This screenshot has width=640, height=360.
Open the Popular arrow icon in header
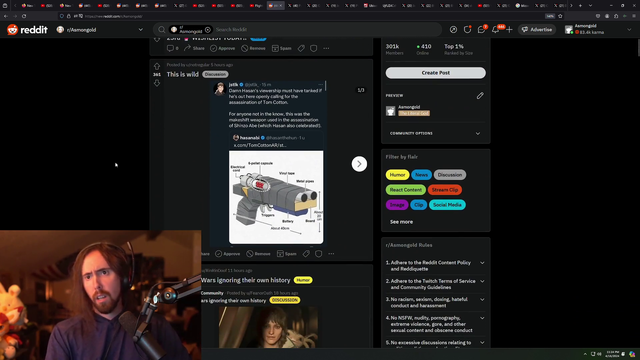click(453, 29)
